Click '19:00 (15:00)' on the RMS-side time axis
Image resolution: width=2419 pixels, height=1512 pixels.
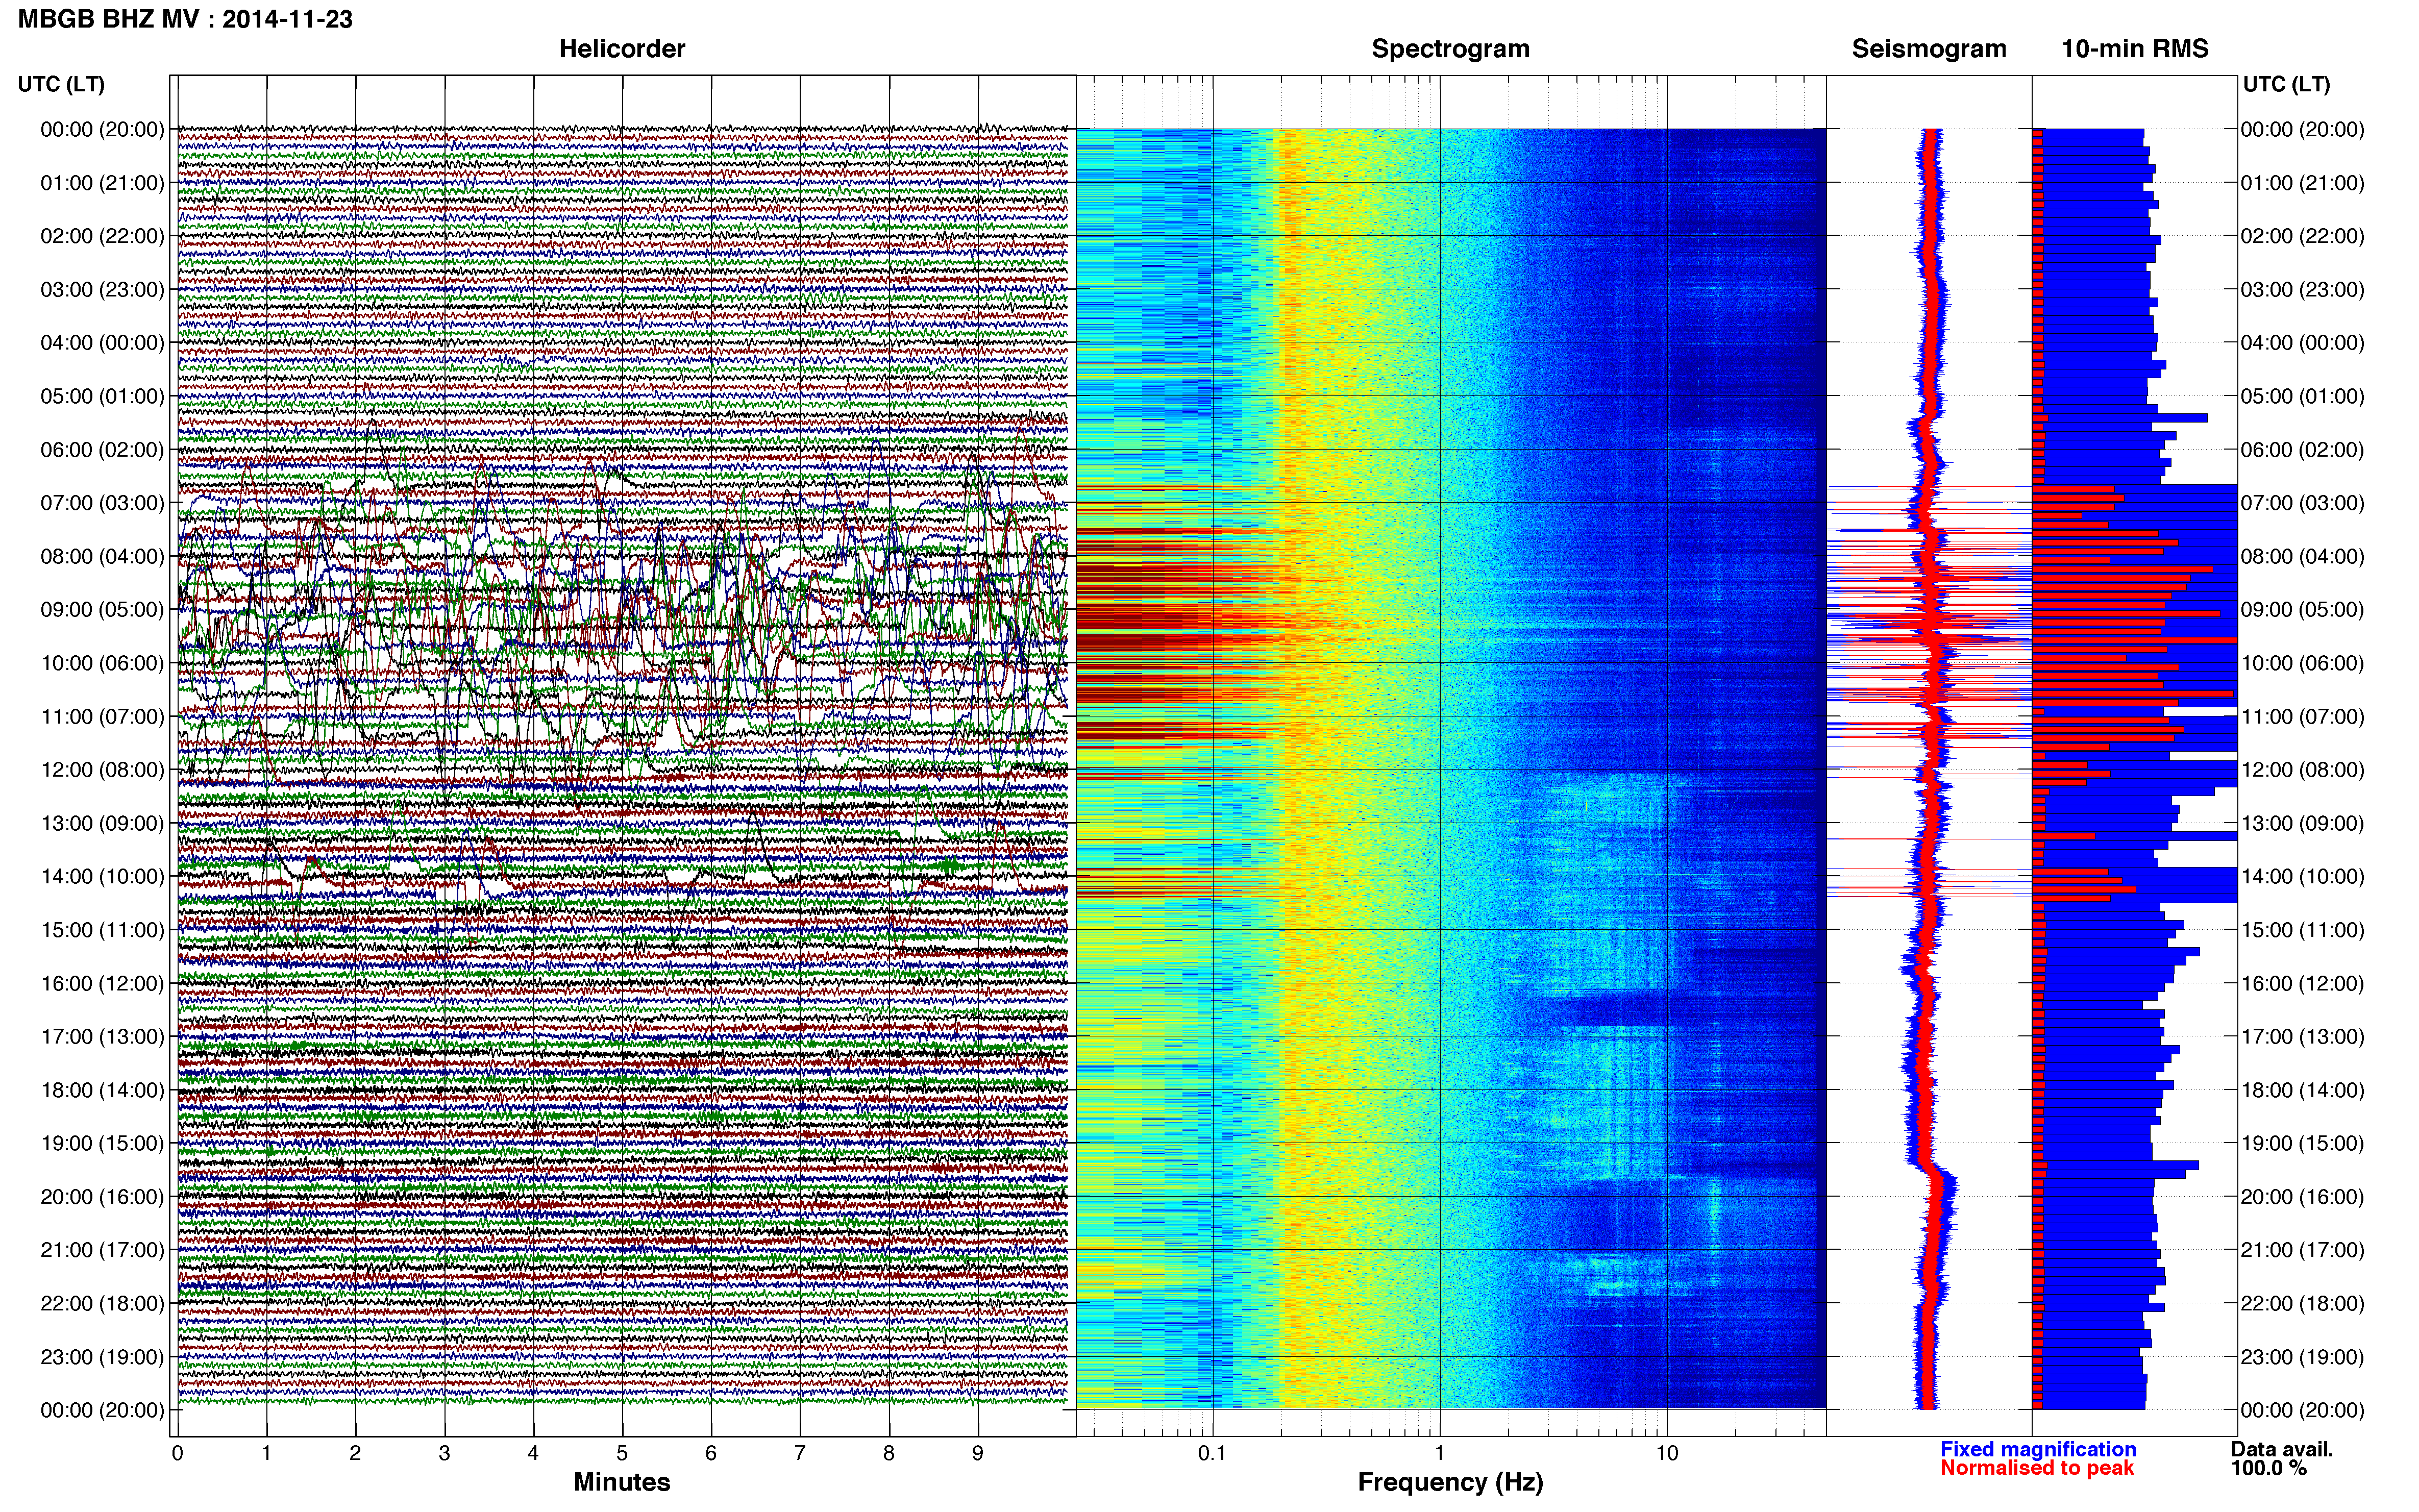(2303, 1143)
